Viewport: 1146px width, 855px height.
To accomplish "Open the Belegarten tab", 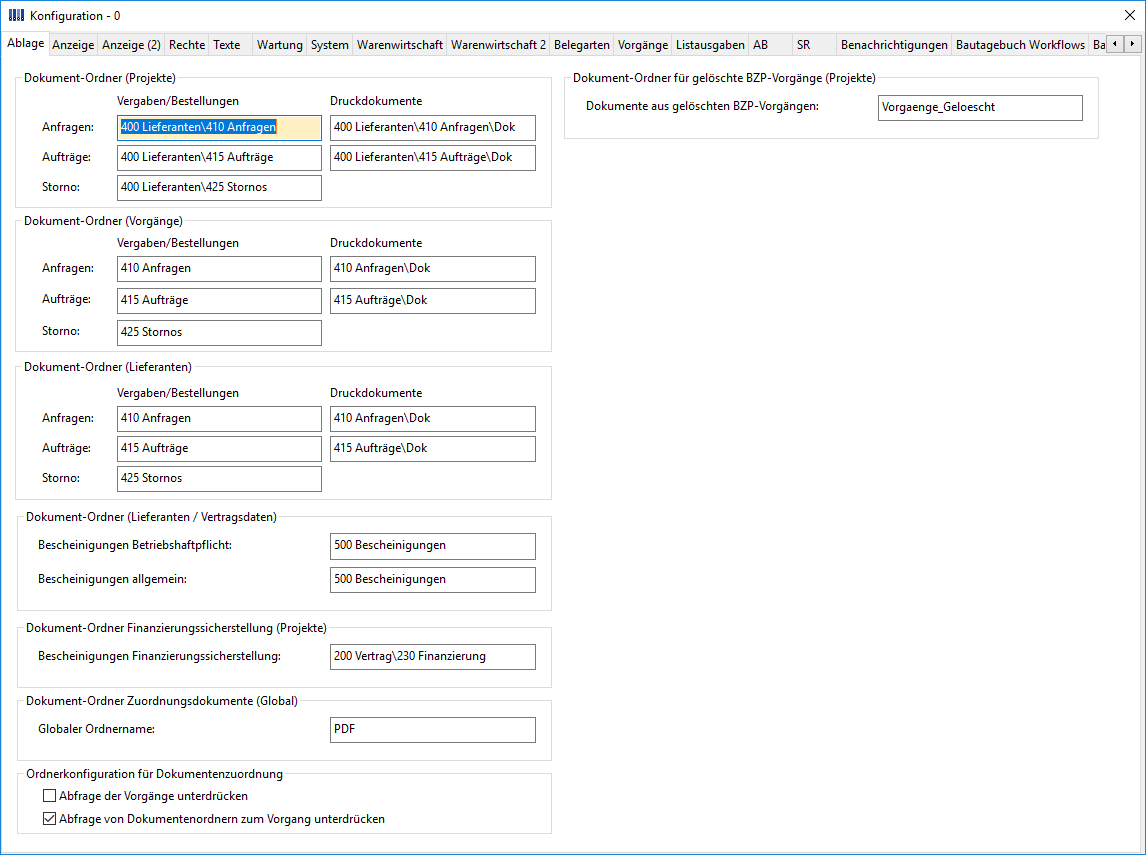I will [582, 45].
